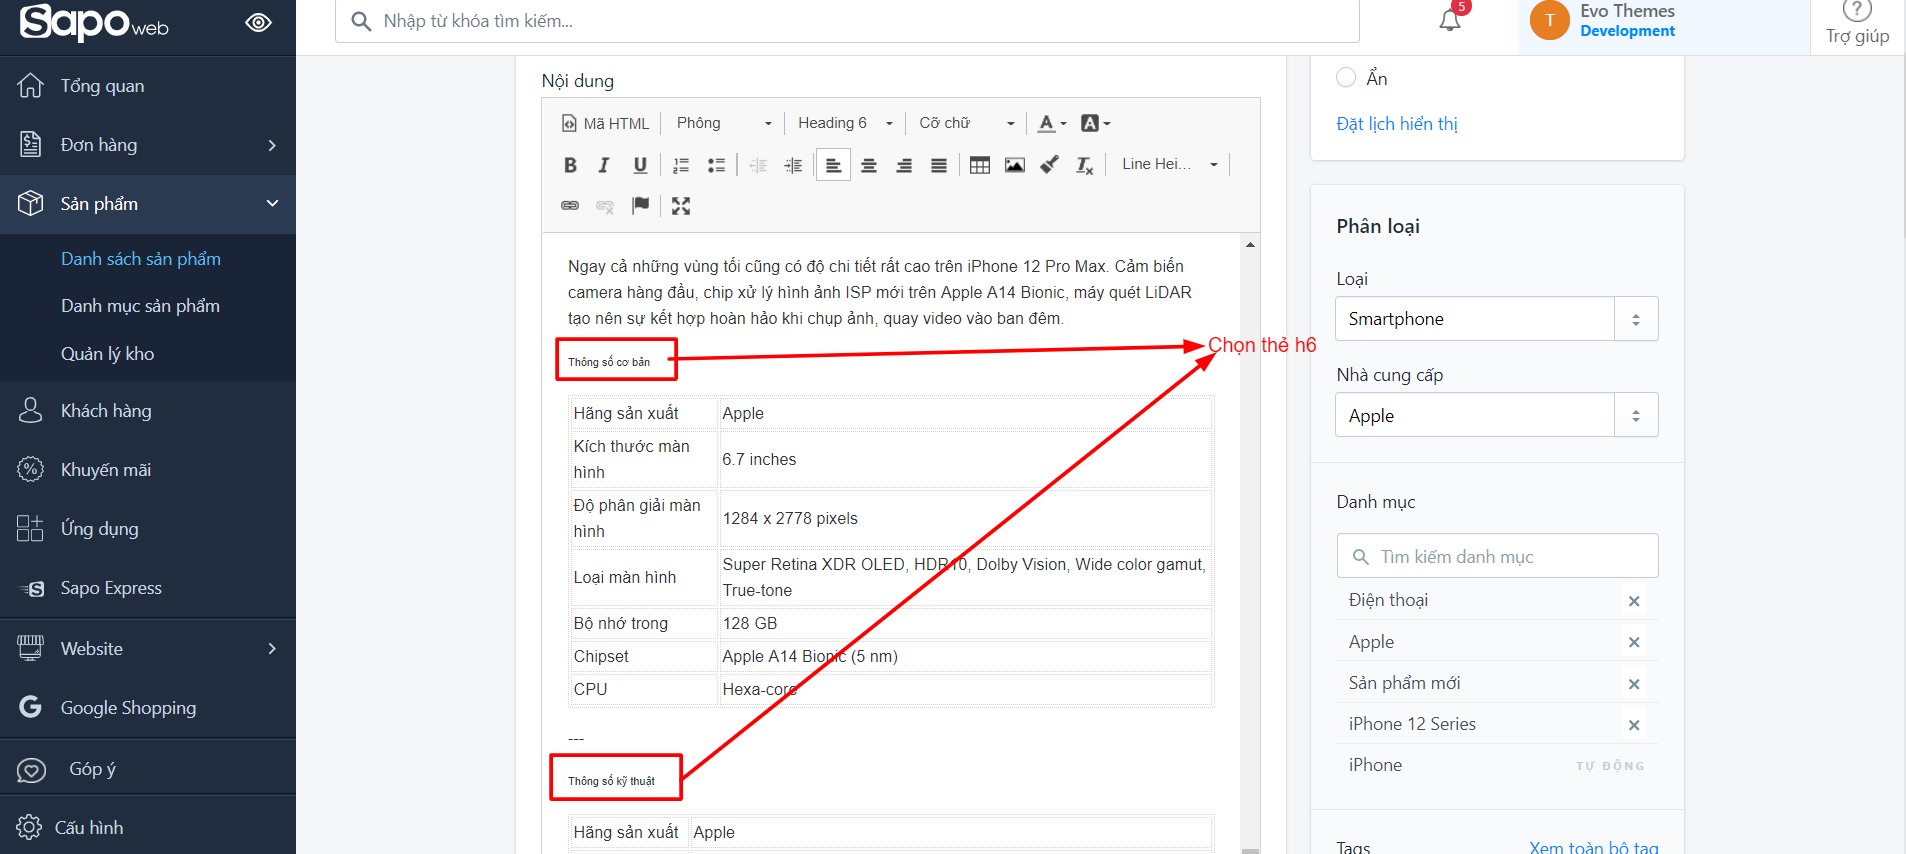Viewport: 1906px width, 854px height.
Task: Click the Sapo web logo
Action: [94, 22]
